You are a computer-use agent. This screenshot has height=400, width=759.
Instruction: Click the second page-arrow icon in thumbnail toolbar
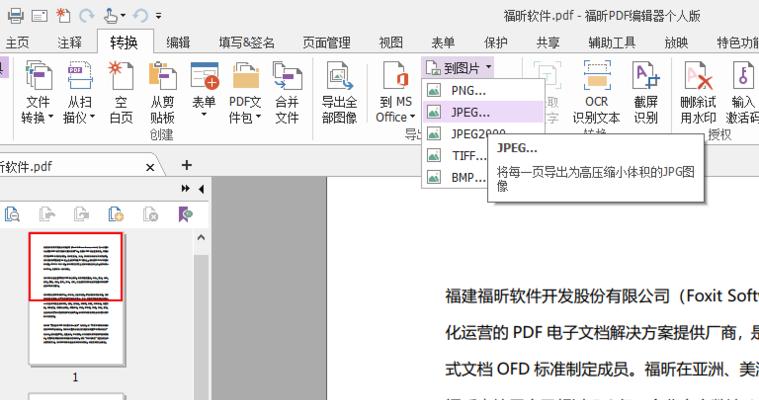click(x=47, y=214)
